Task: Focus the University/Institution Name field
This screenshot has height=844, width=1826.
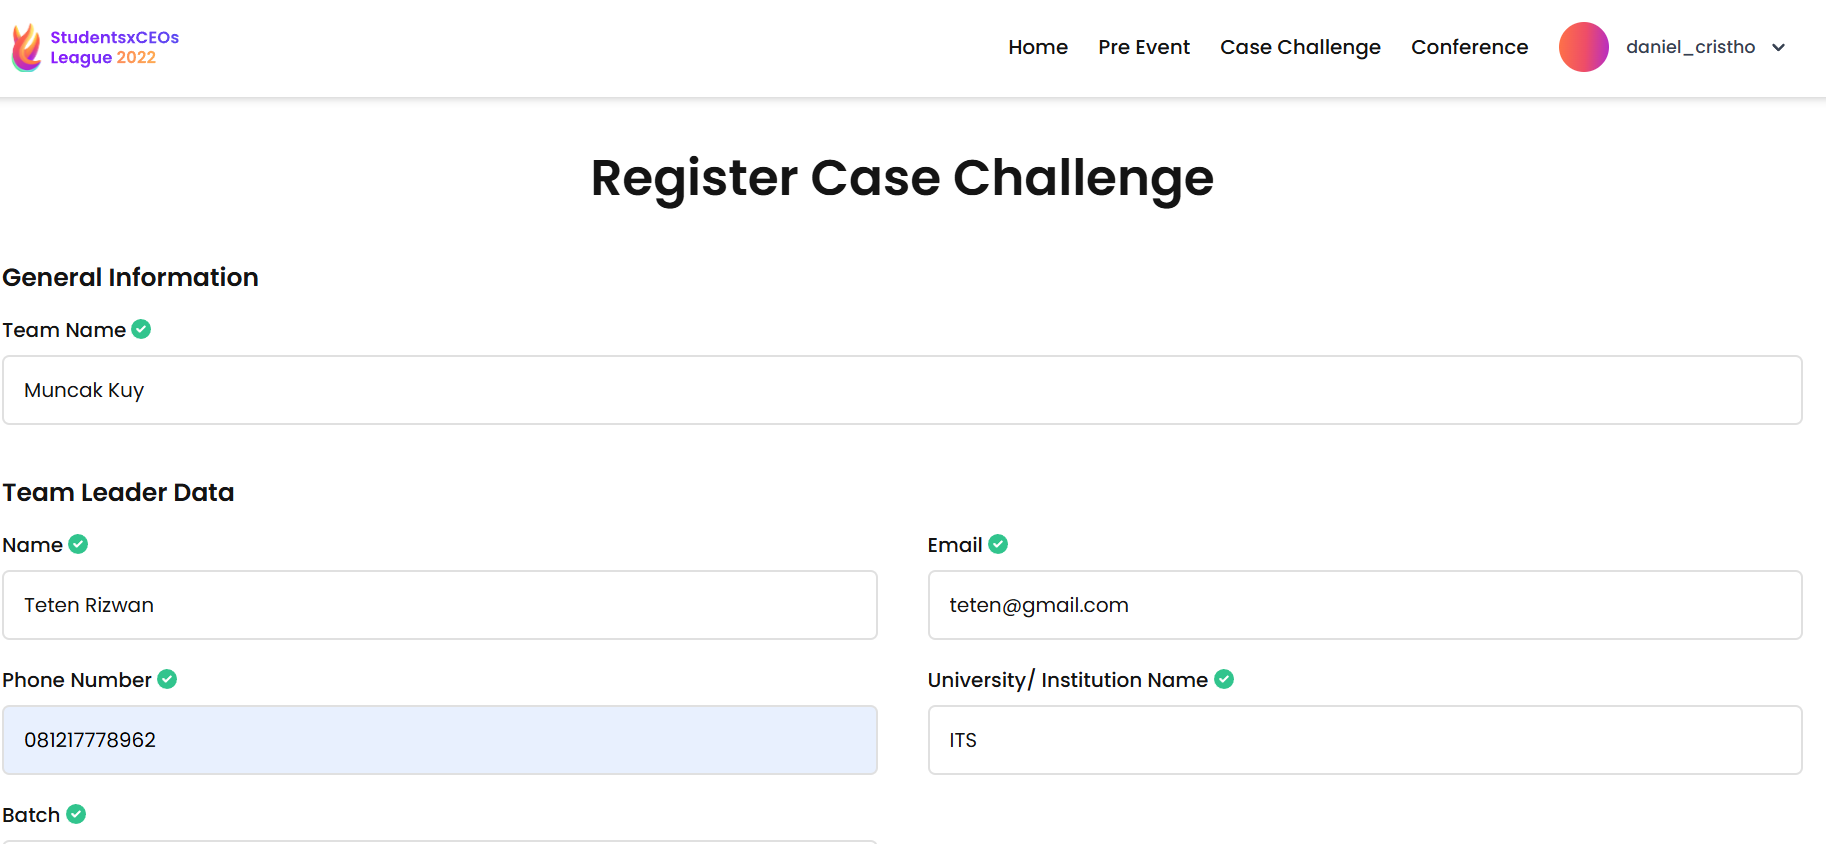Action: pyautogui.click(x=1365, y=740)
